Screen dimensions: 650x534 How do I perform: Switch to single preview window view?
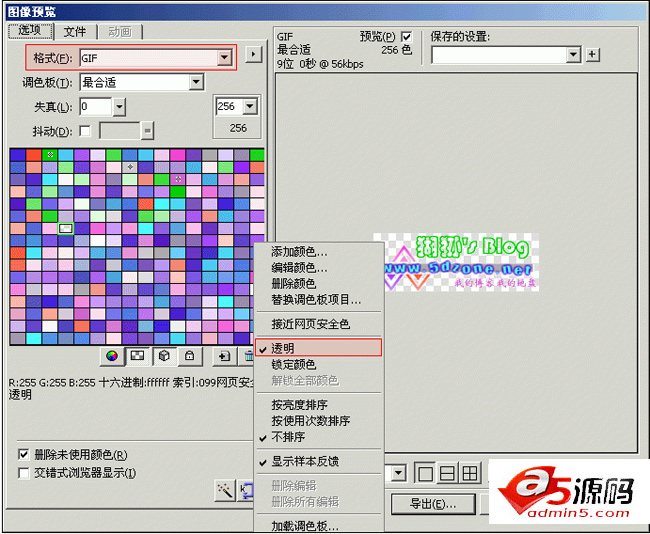[x=426, y=473]
